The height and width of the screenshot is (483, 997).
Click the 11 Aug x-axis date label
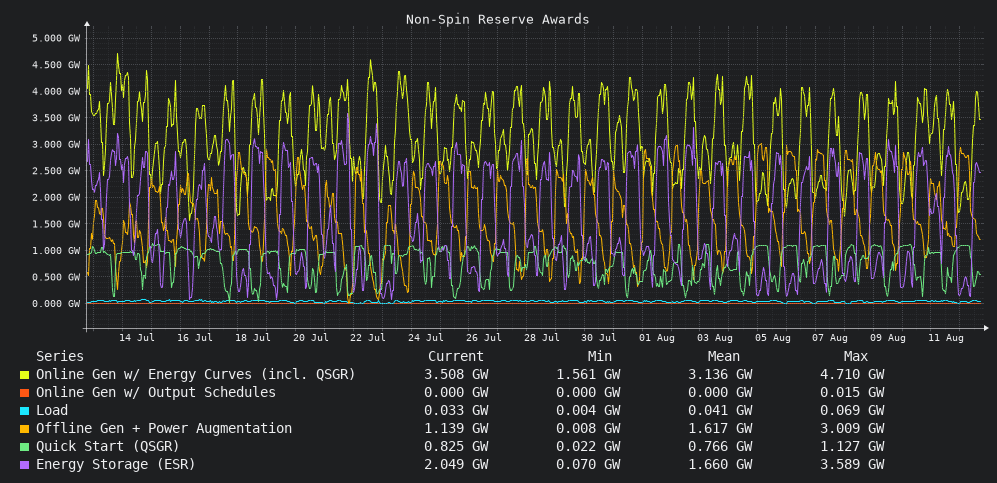(946, 337)
